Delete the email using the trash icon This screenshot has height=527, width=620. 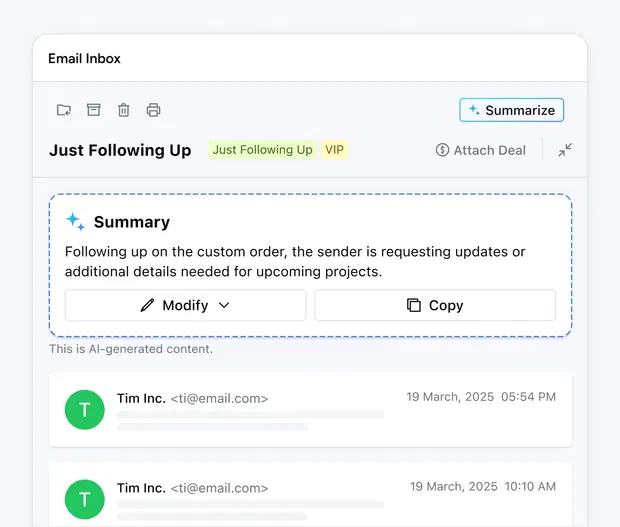click(123, 110)
